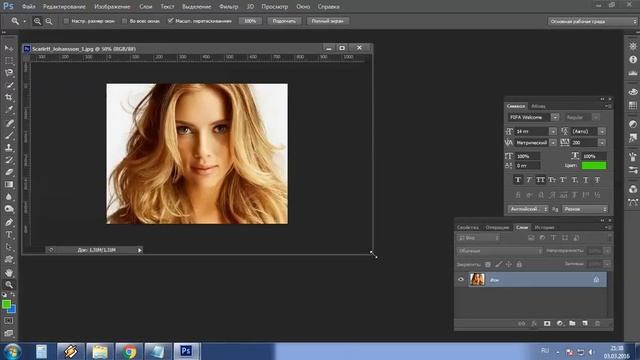Click Add layer mask icon in Layers panel
The height and width of the screenshot is (360, 640).
click(547, 323)
